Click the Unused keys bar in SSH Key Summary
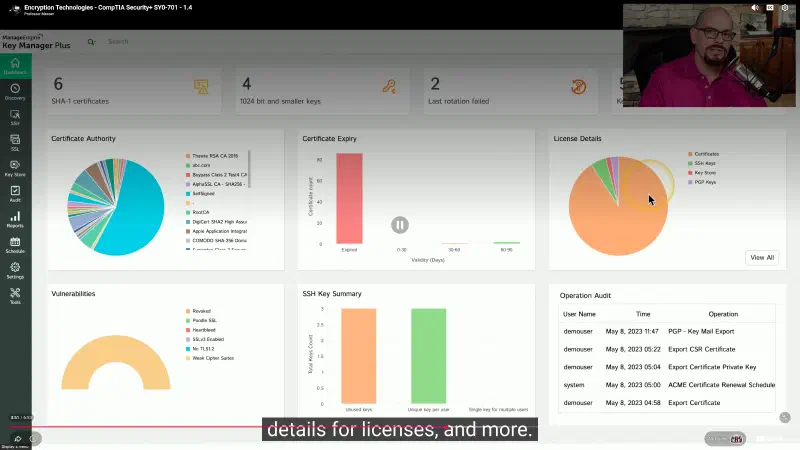This screenshot has width=800, height=450. [359, 356]
